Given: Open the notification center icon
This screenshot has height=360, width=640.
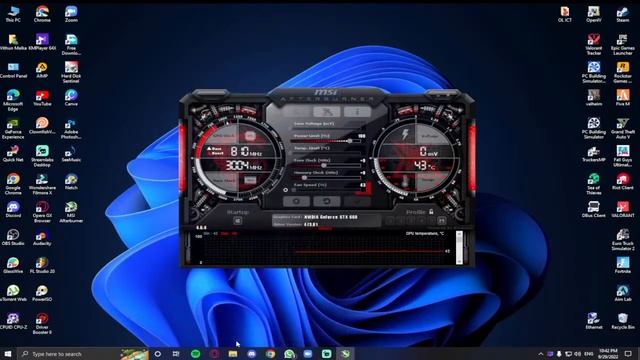Looking at the screenshot, I should pyautogui.click(x=628, y=354).
